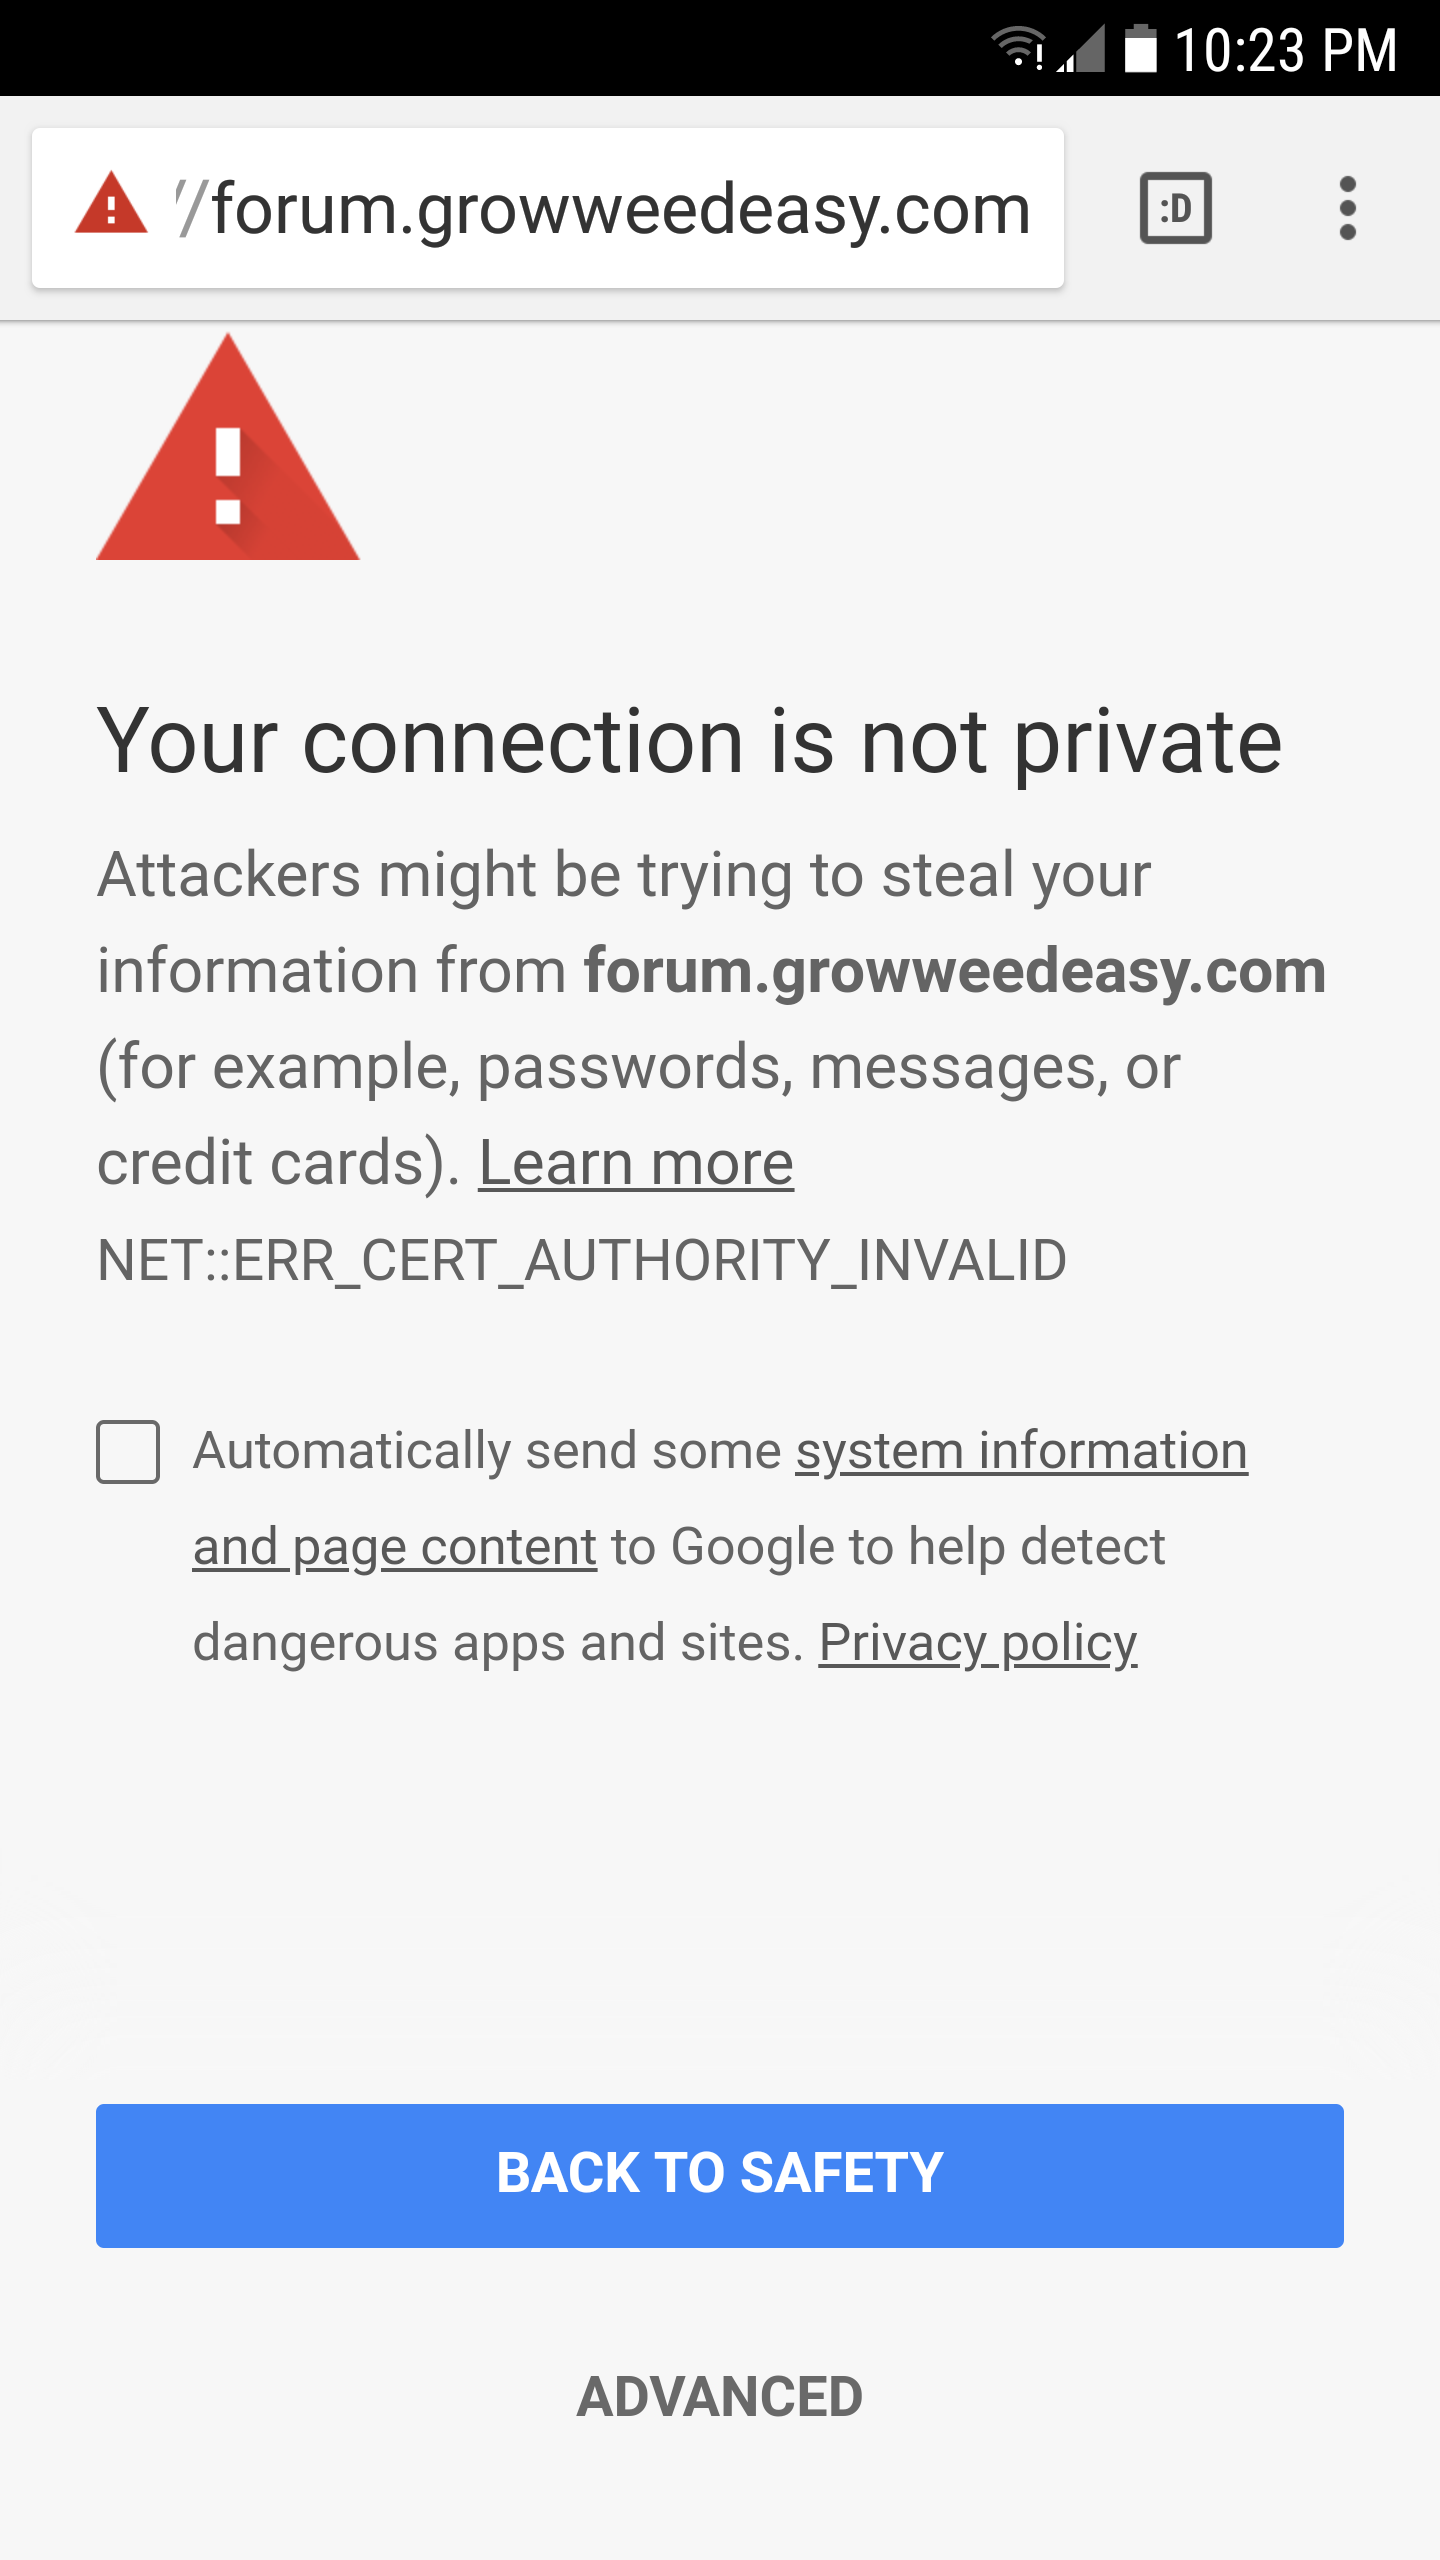Tap the battery status icon
Image resolution: width=1440 pixels, height=2560 pixels.
coord(1140,48)
